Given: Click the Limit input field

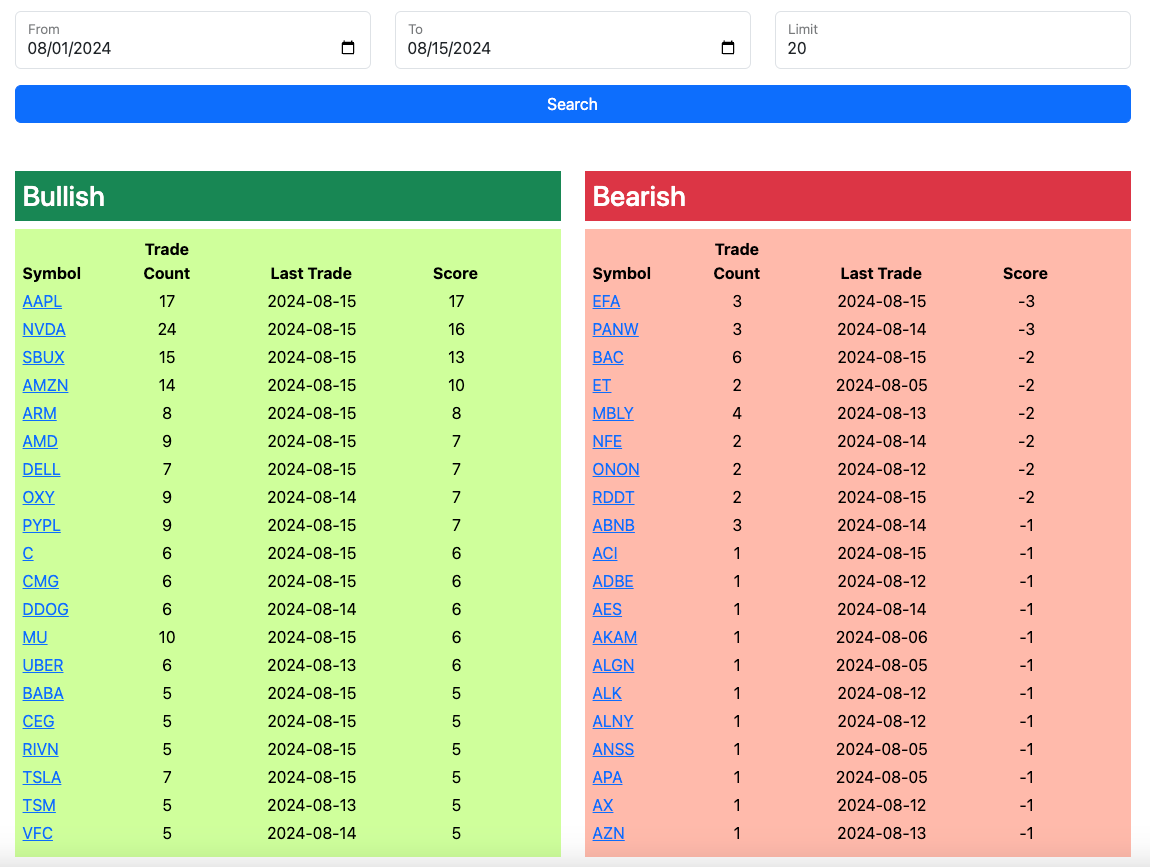Looking at the screenshot, I should click(952, 40).
